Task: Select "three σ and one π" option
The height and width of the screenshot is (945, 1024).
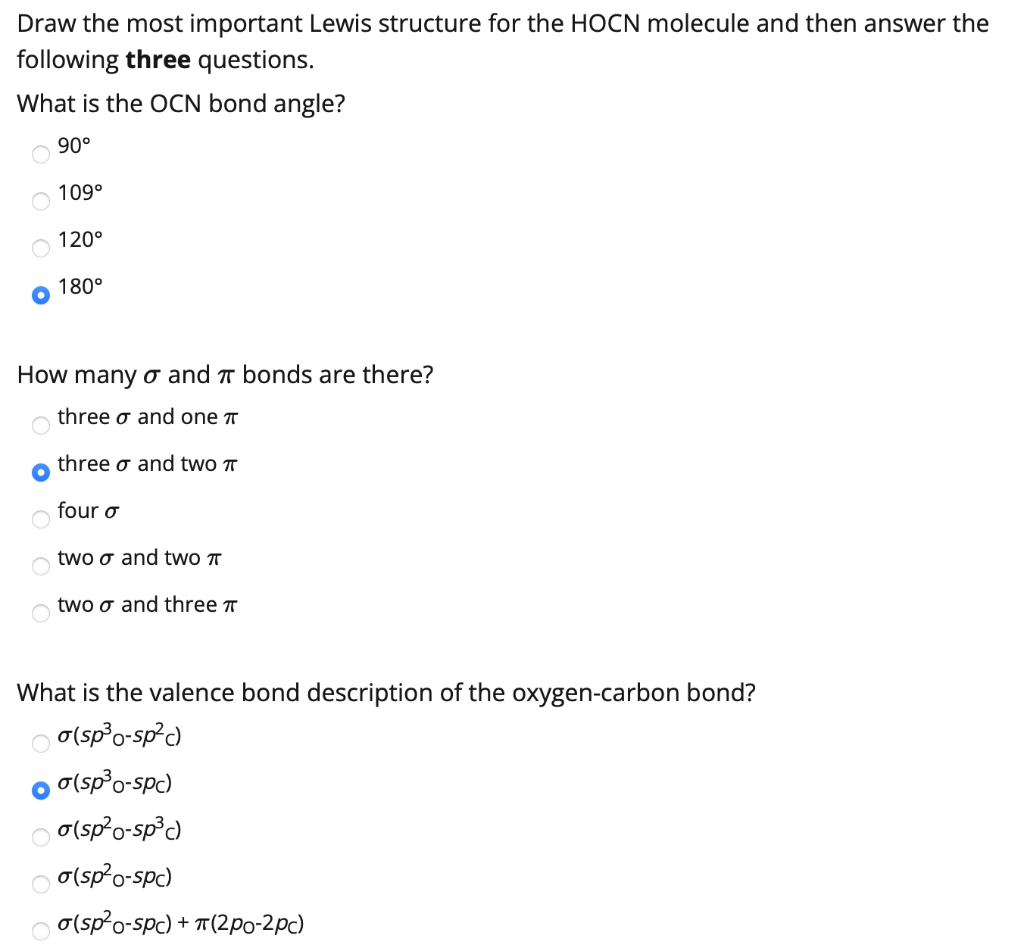Action: [40, 425]
